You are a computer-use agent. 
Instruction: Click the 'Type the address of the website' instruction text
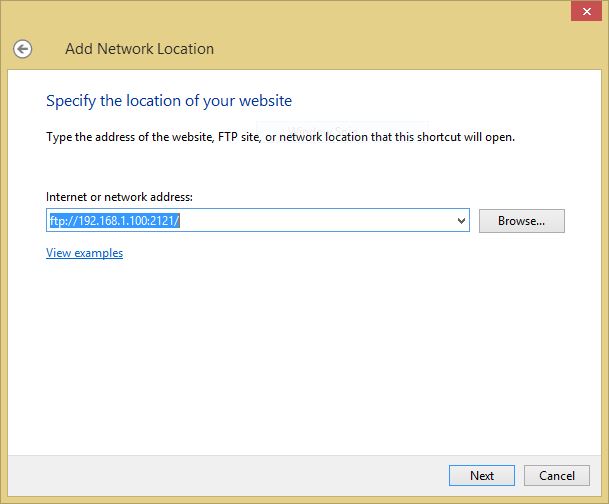280,137
